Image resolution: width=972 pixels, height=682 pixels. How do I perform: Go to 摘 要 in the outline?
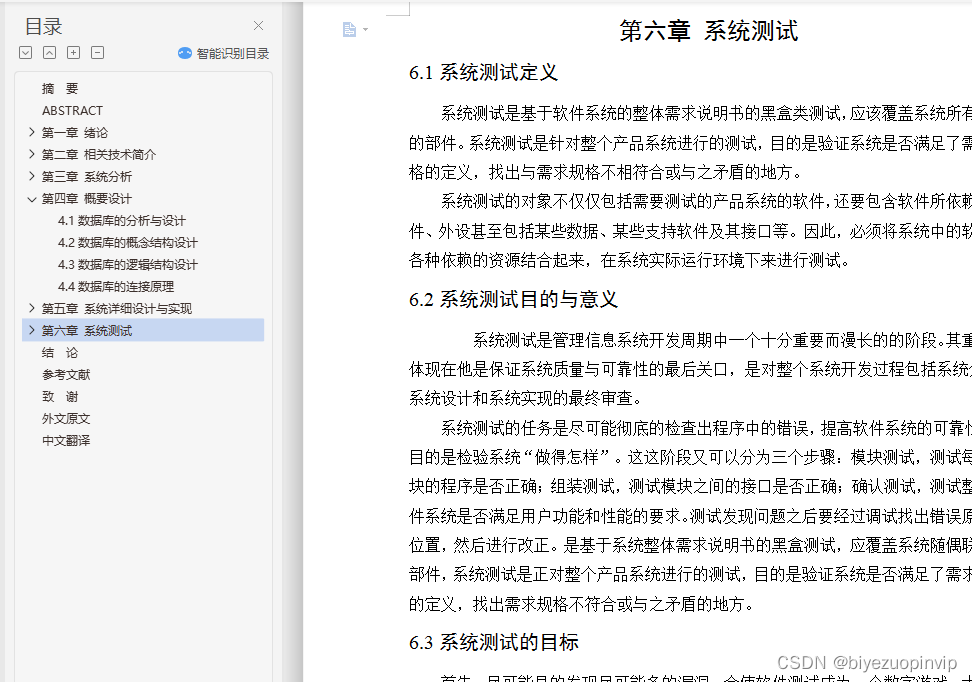tap(60, 89)
